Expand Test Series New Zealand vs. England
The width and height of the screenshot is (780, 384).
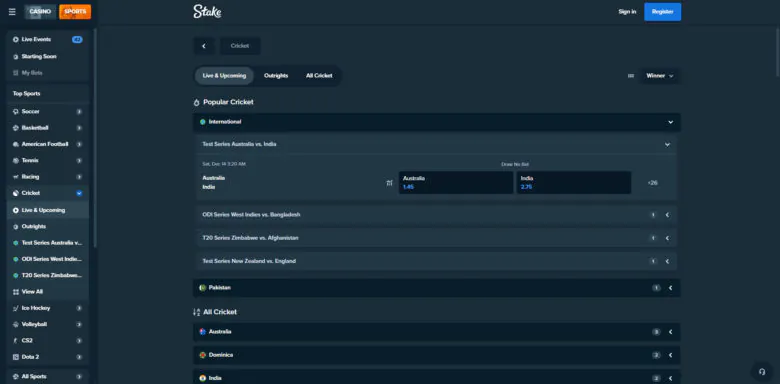(x=667, y=261)
